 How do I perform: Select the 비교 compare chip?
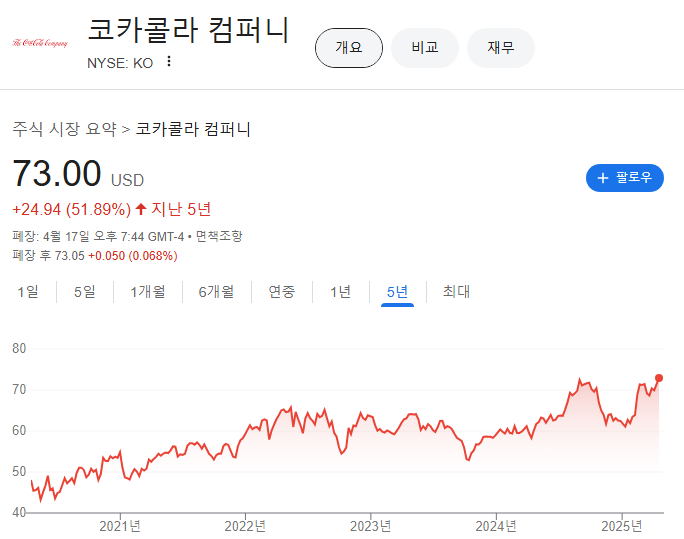click(x=424, y=48)
